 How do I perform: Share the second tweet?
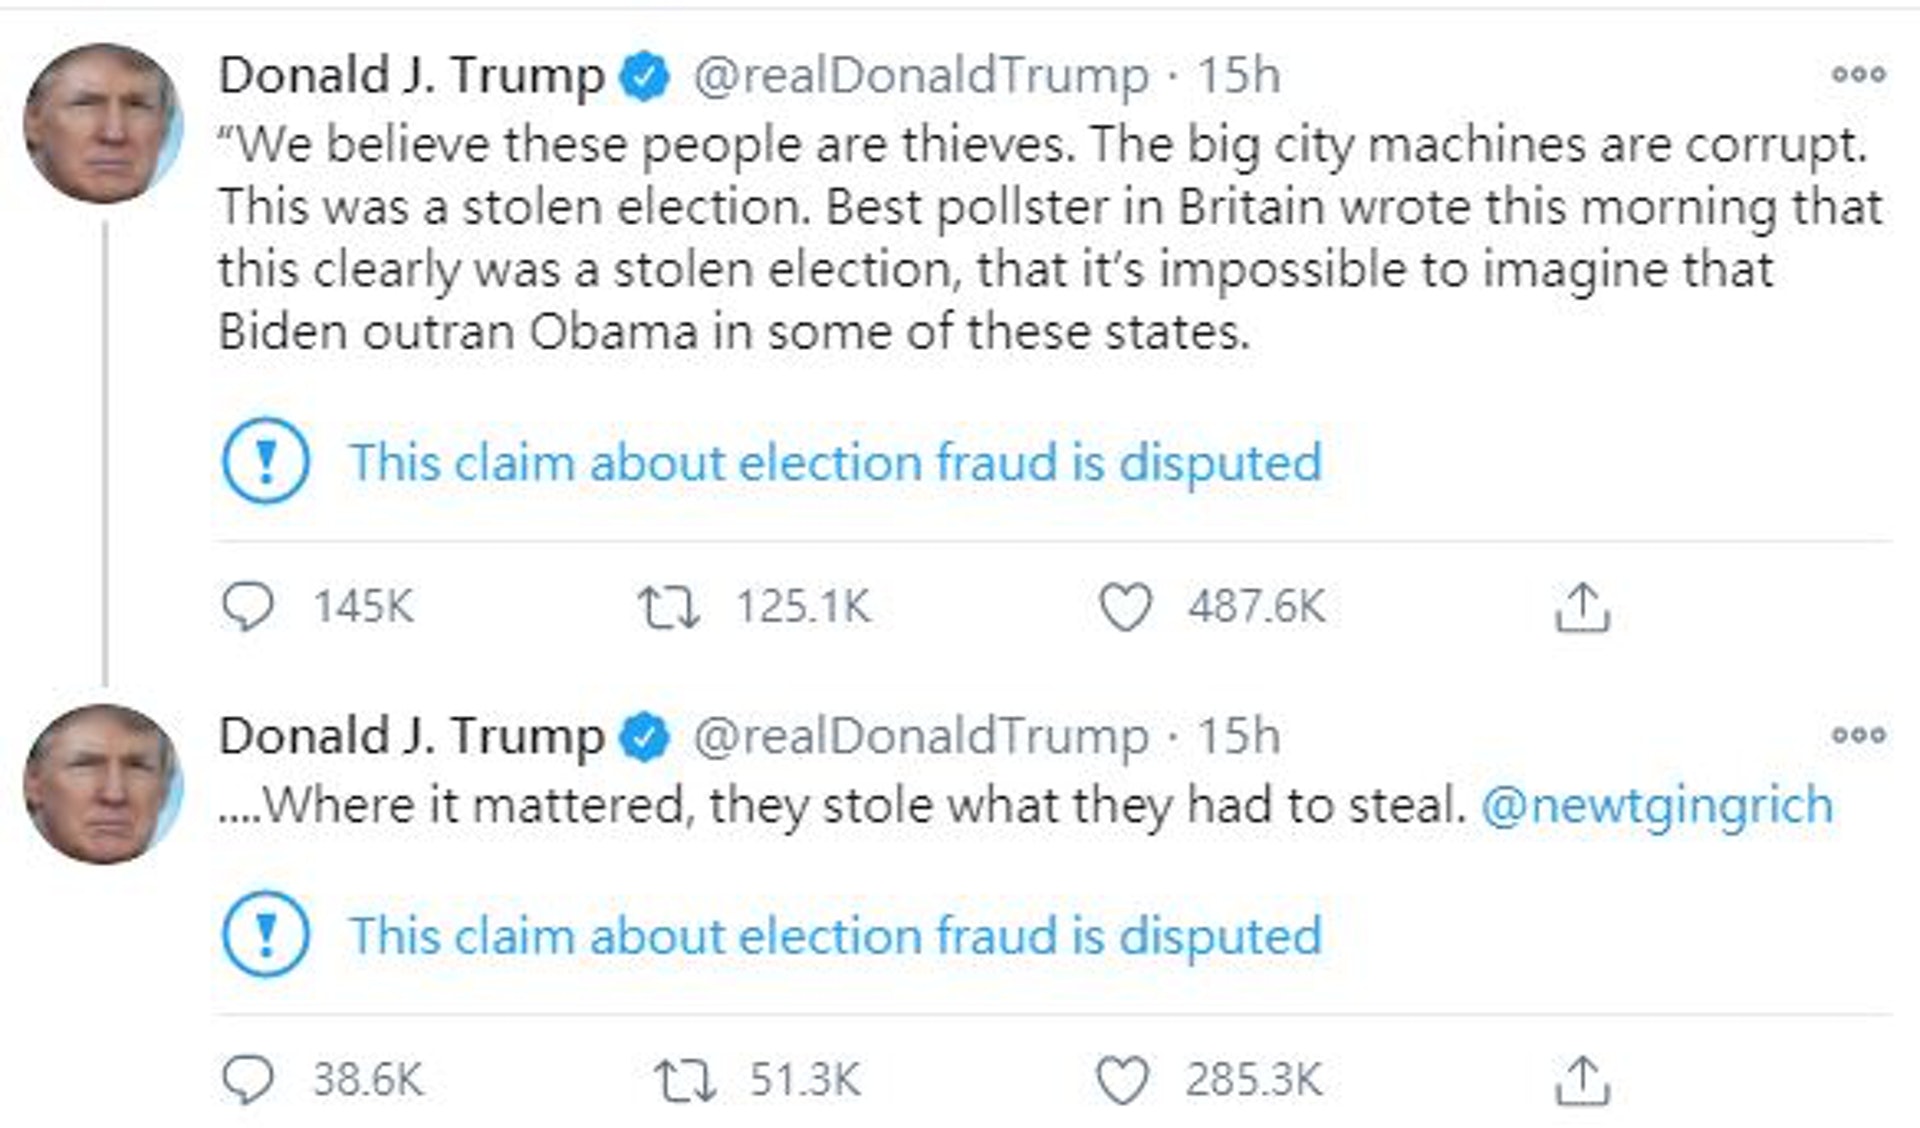coord(1582,1081)
